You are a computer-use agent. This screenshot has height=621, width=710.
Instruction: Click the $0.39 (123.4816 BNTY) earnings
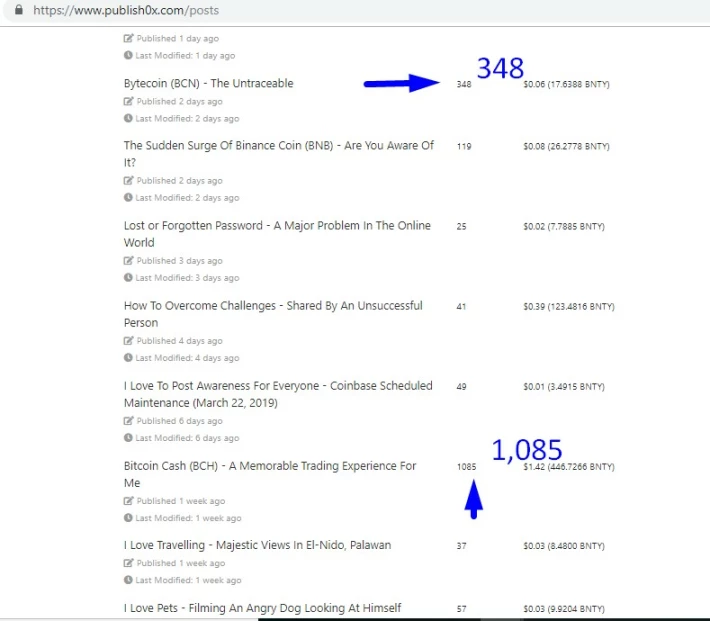569,307
